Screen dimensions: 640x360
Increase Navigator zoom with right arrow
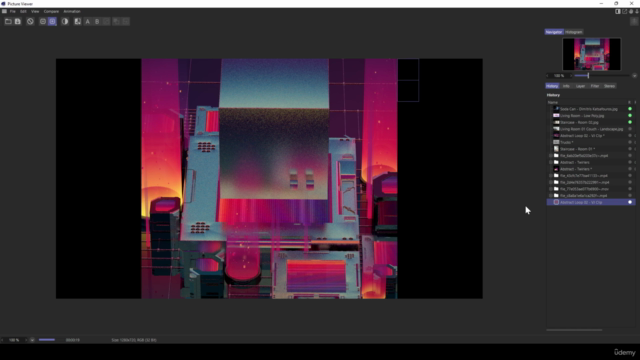(x=571, y=76)
